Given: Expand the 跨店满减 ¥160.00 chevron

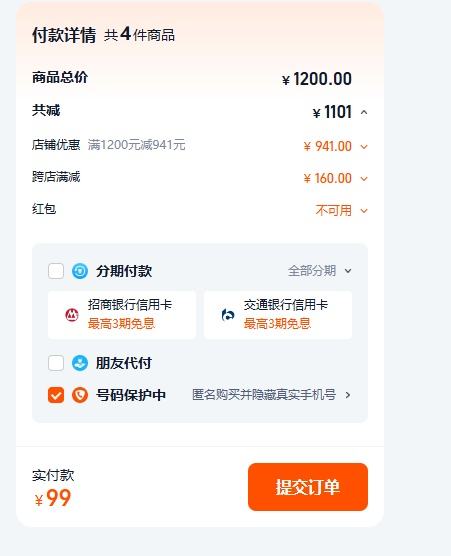Looking at the screenshot, I should pyautogui.click(x=364, y=178).
